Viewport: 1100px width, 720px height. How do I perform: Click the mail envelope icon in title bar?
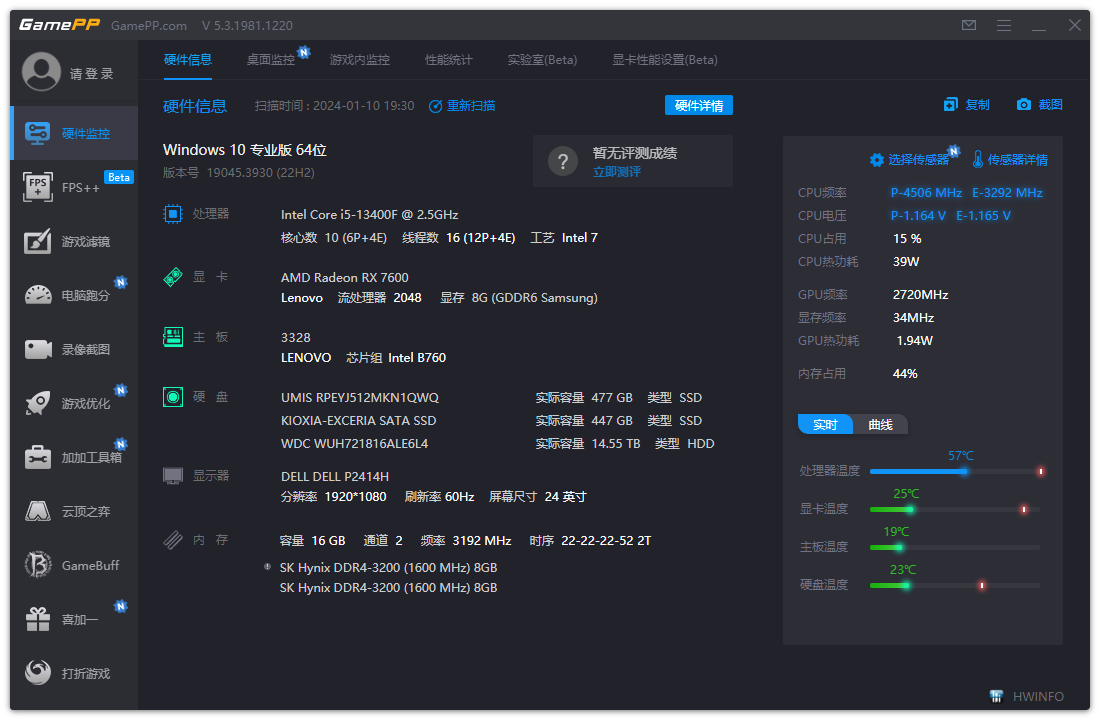click(x=969, y=25)
